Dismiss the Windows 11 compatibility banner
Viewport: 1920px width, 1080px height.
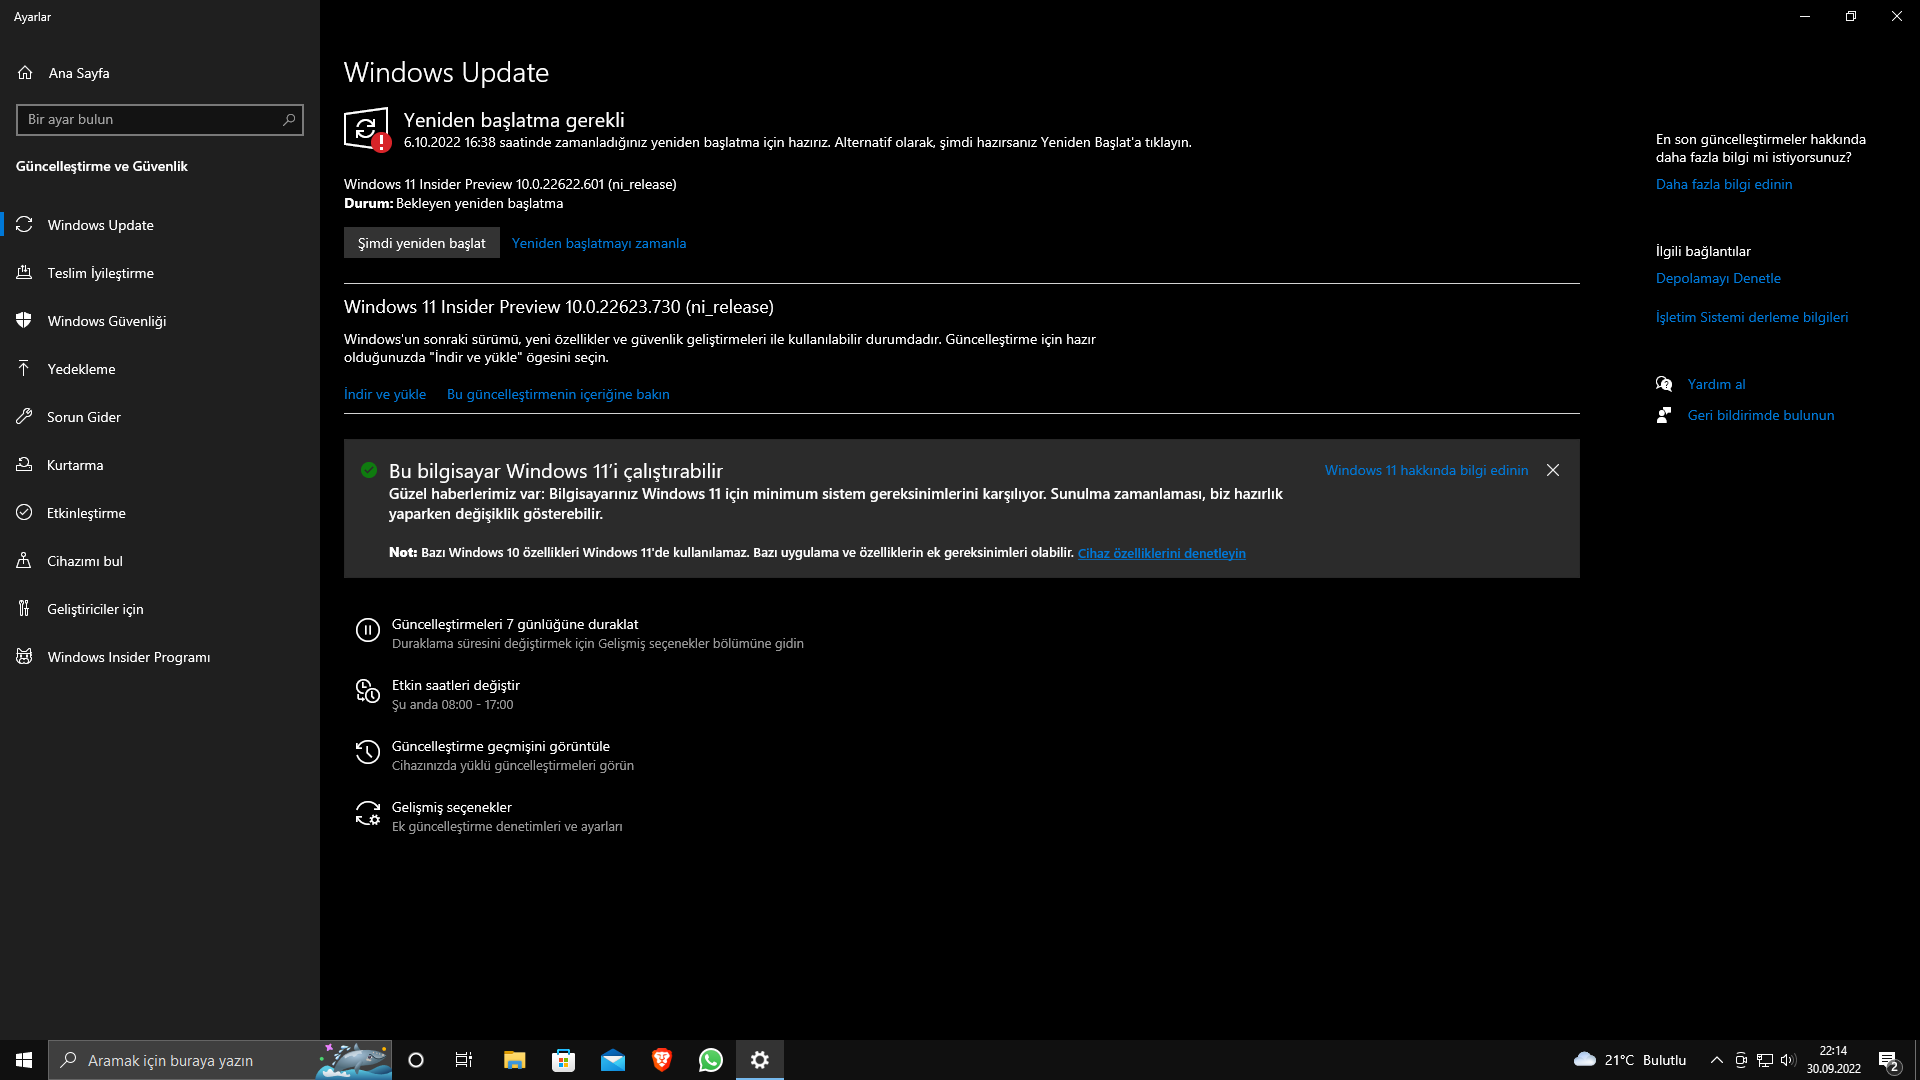point(1553,470)
